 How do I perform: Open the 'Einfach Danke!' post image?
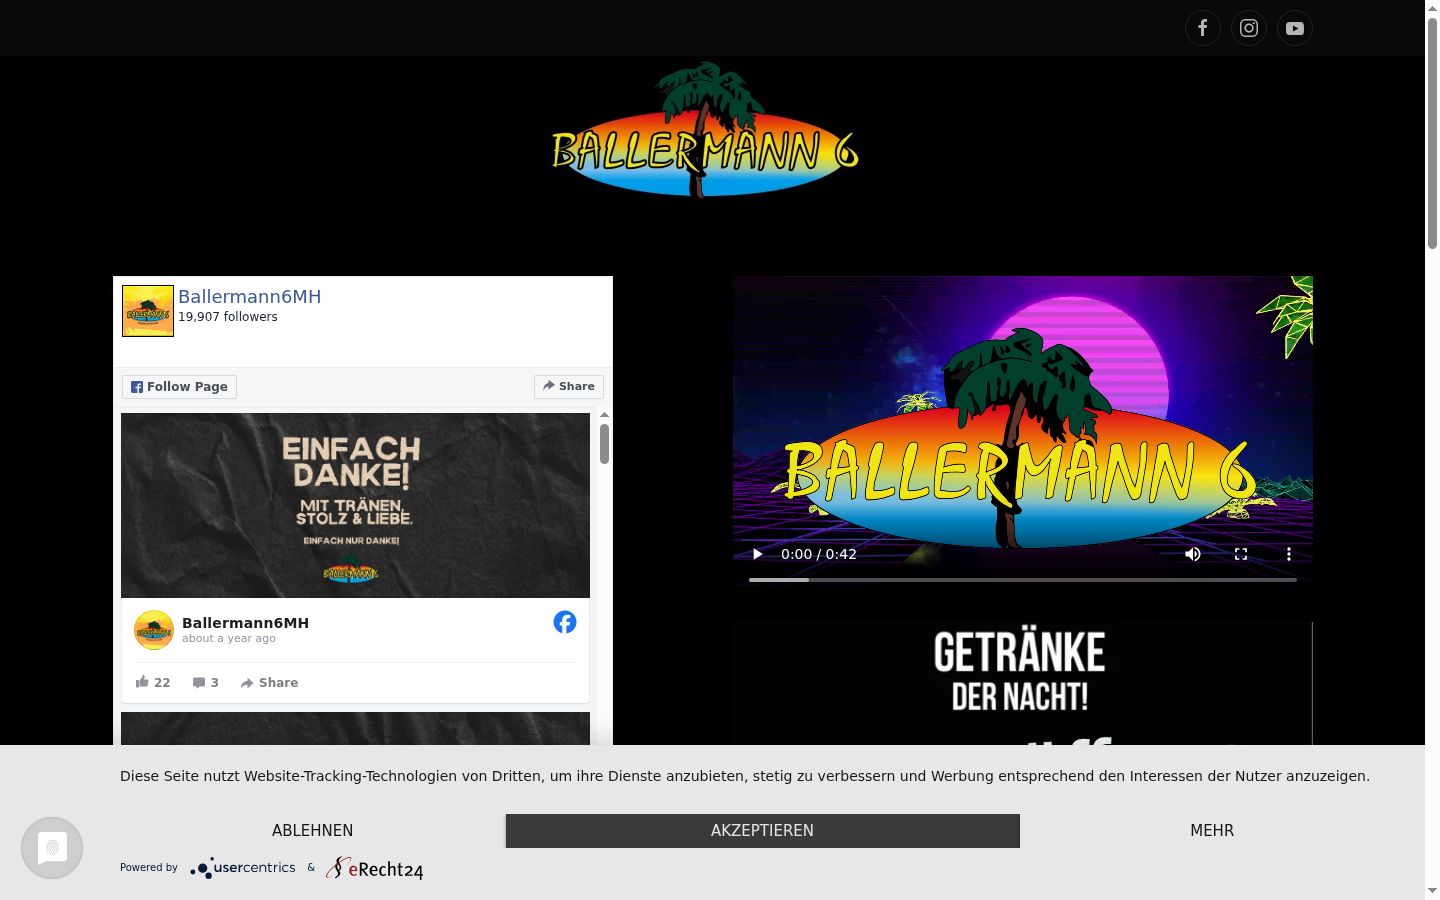[355, 505]
